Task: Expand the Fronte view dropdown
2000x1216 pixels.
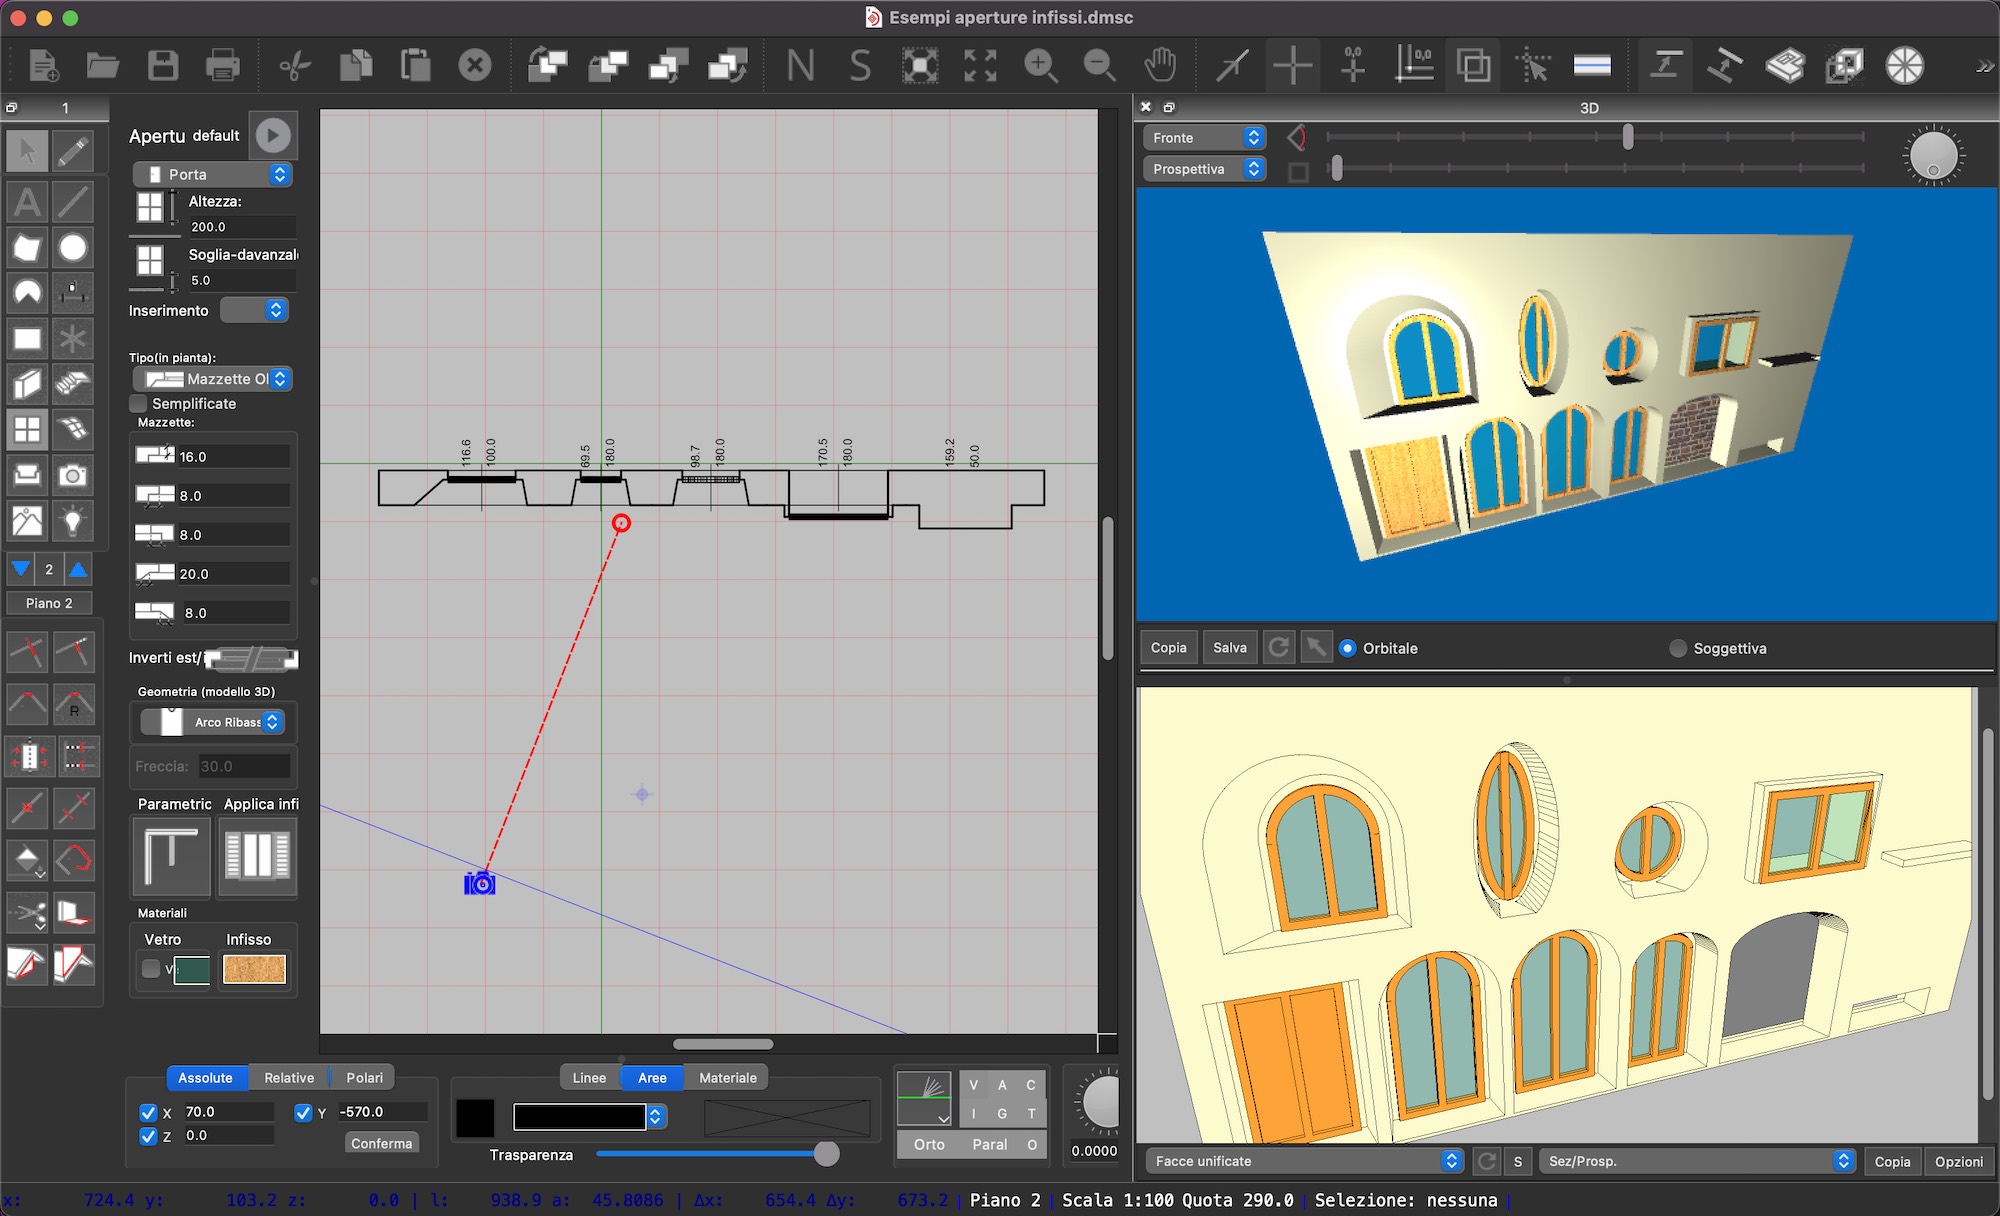Action: click(1205, 138)
